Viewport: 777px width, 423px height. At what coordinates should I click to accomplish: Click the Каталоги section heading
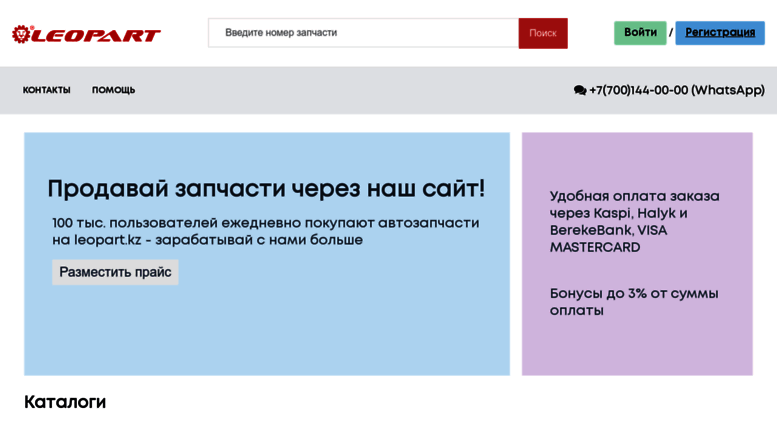pyautogui.click(x=65, y=402)
